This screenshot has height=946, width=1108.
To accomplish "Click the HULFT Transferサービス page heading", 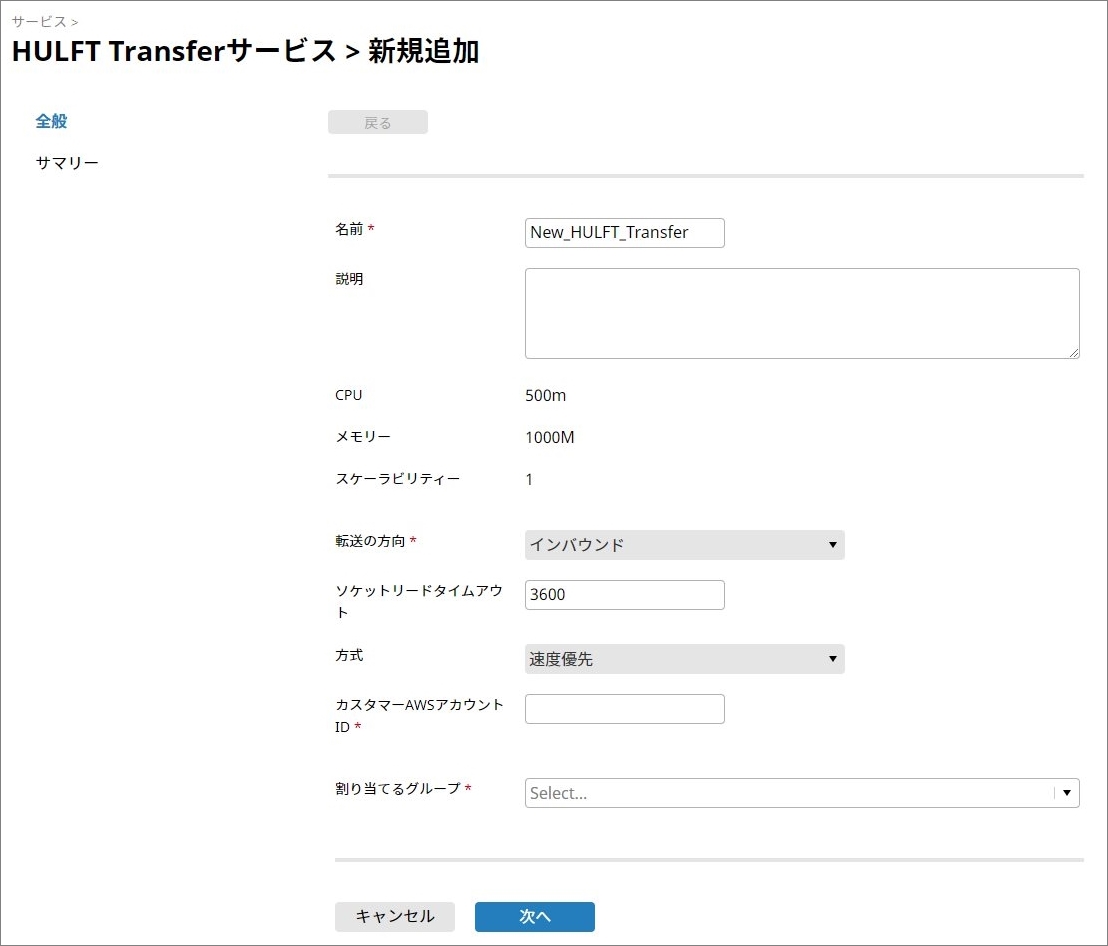I will [174, 52].
